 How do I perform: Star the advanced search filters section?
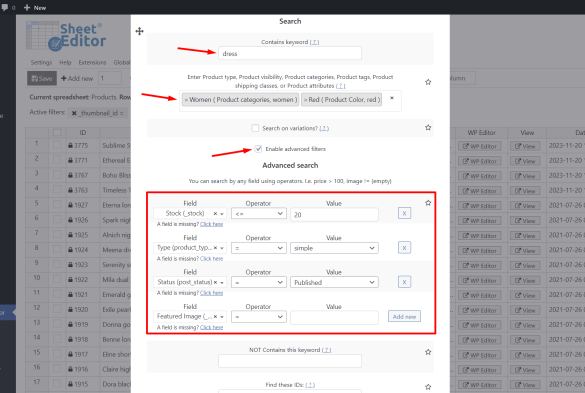pos(428,203)
